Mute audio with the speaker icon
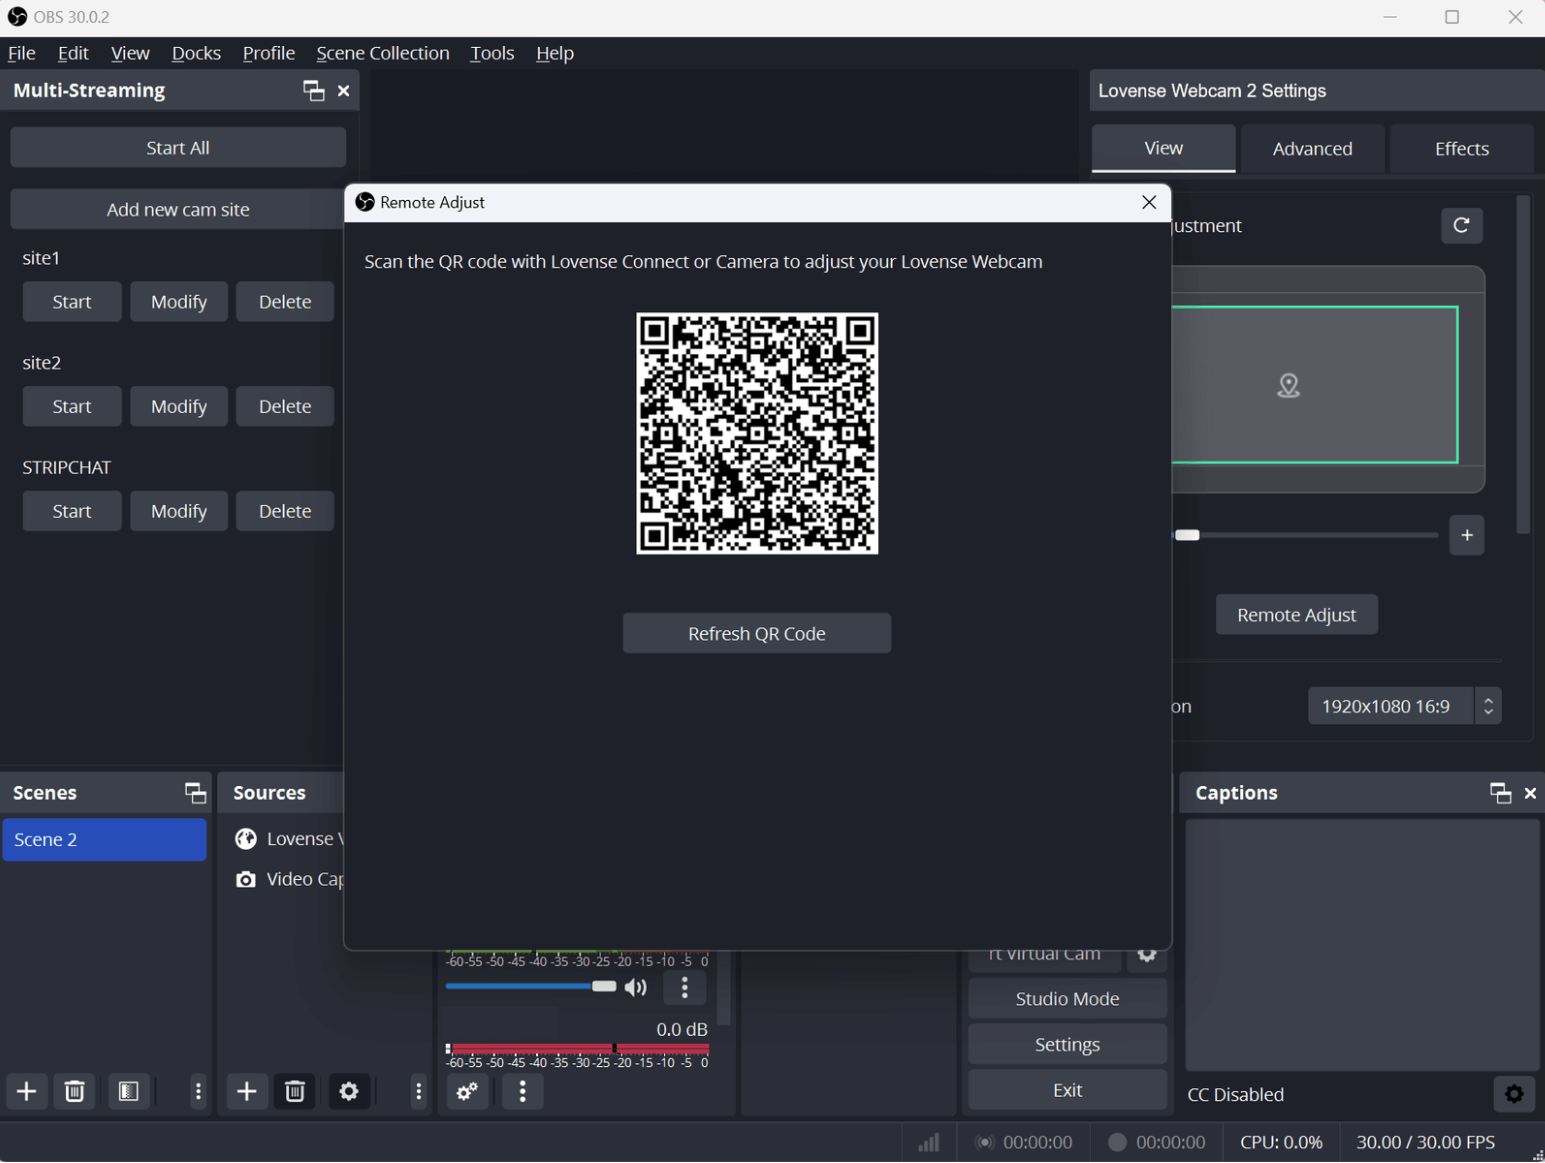Screen dimensions: 1545x1163 point(636,988)
